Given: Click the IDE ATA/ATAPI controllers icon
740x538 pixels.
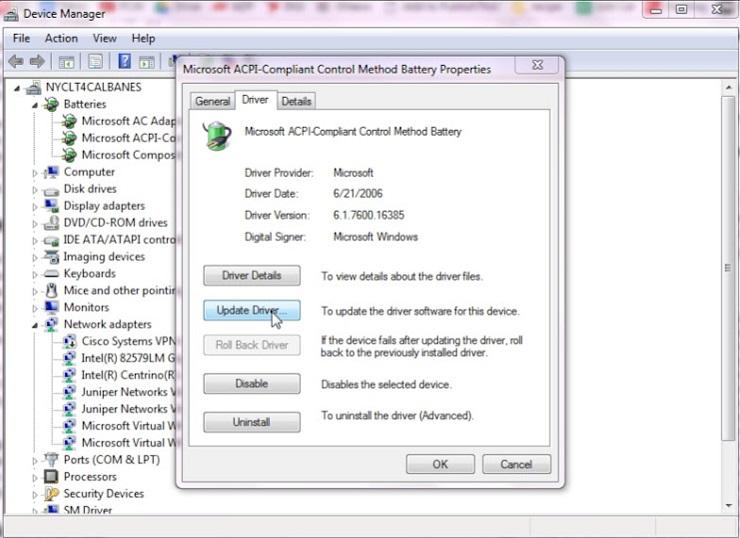Looking at the screenshot, I should (x=51, y=240).
